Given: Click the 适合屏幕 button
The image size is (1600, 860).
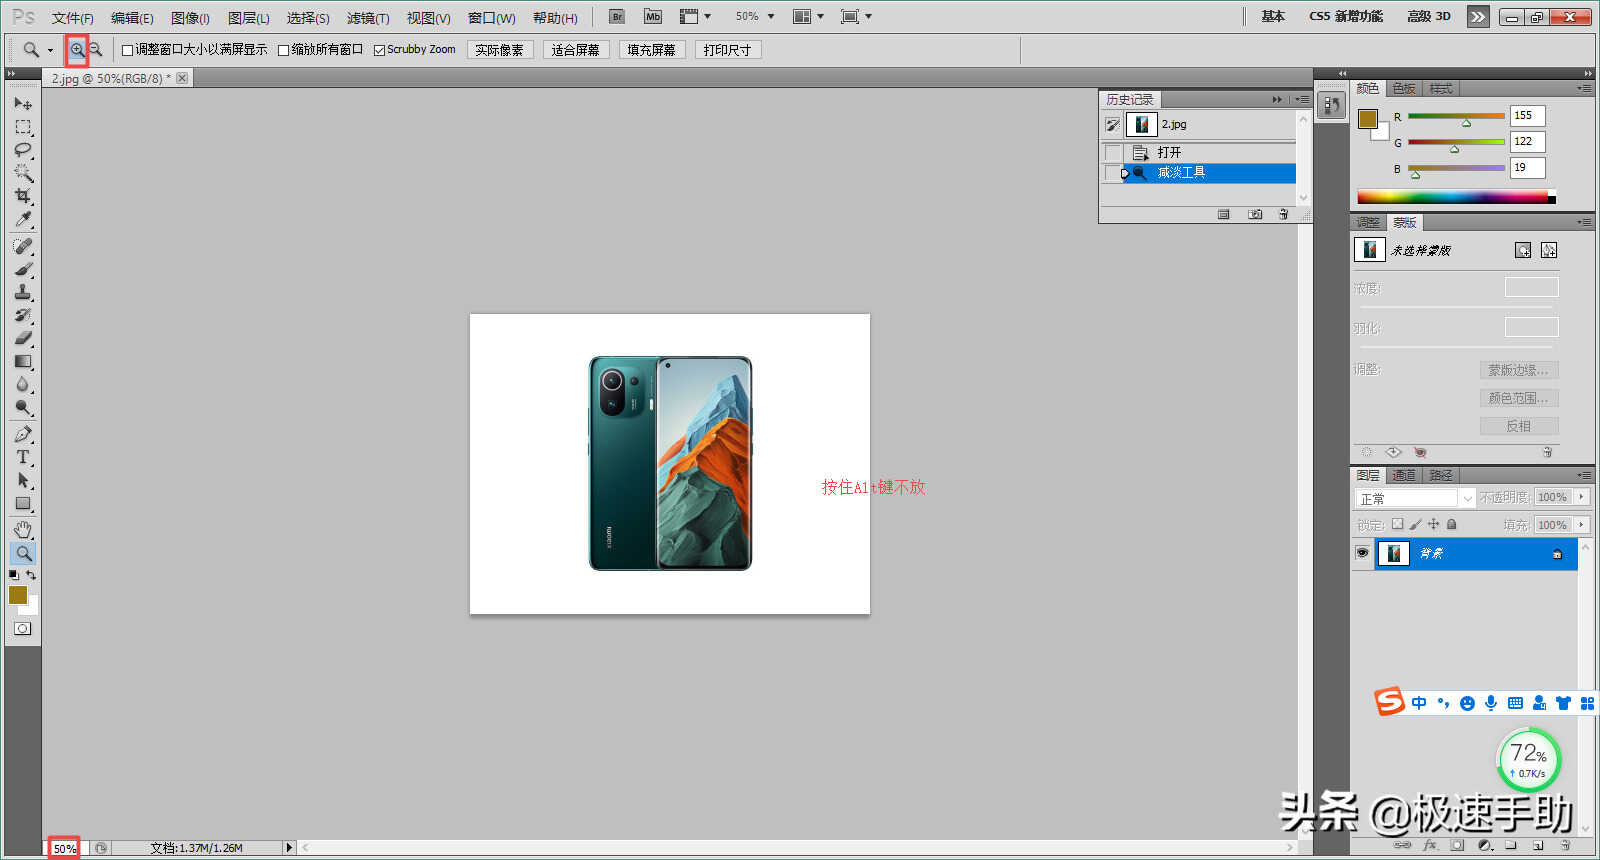Looking at the screenshot, I should coord(576,50).
